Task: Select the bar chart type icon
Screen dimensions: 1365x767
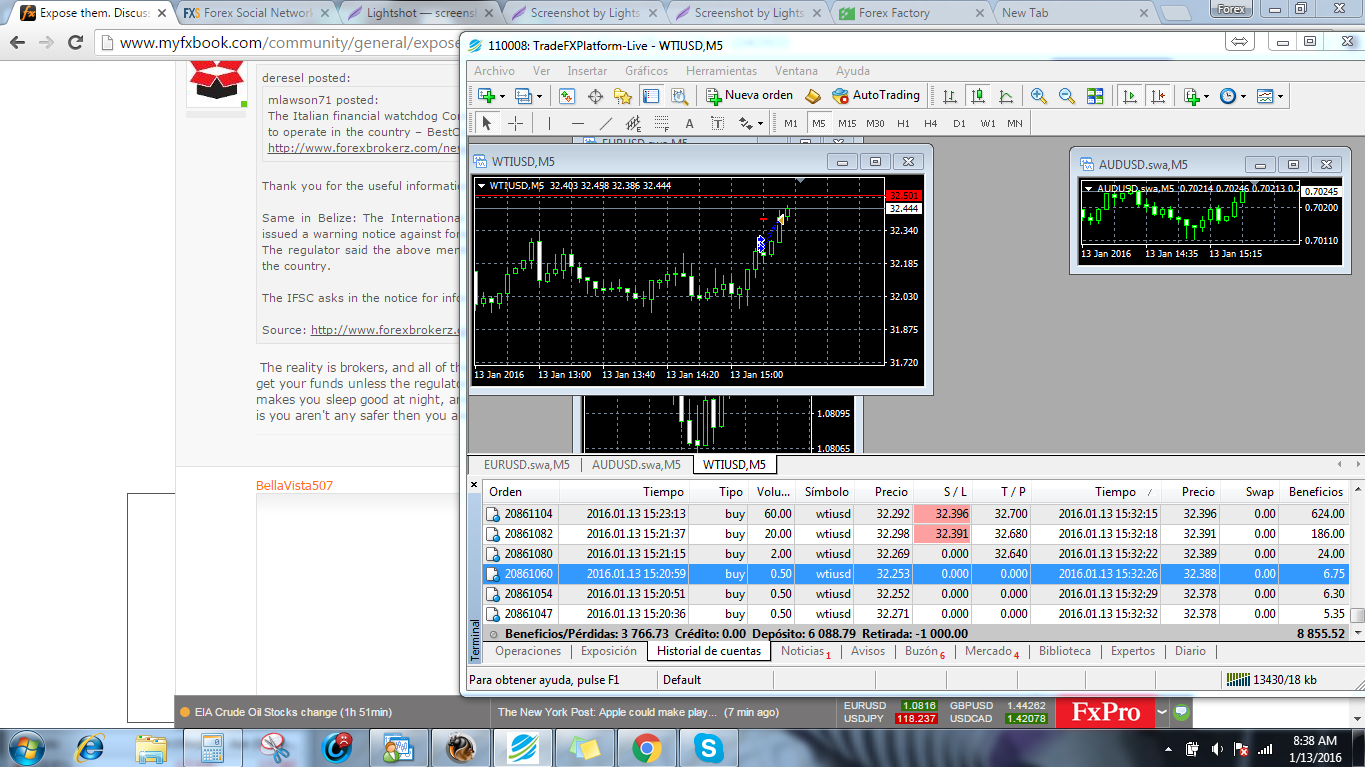Action: [950, 96]
